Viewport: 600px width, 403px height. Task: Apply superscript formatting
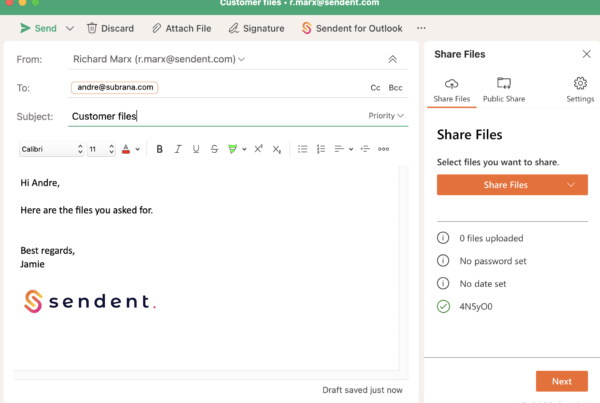258,149
